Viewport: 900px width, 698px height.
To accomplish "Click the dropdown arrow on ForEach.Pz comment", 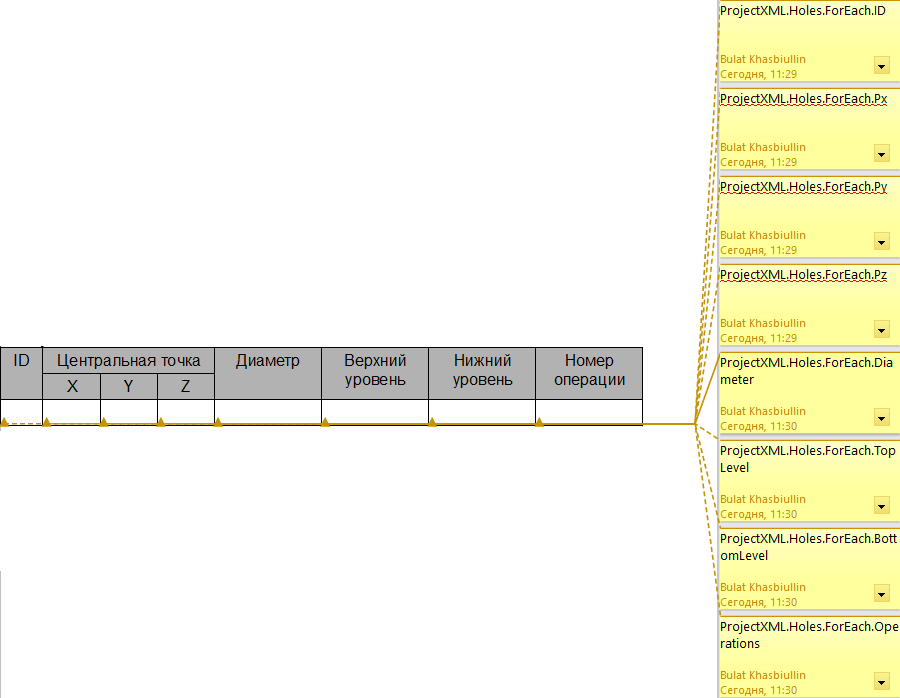I will coord(881,330).
